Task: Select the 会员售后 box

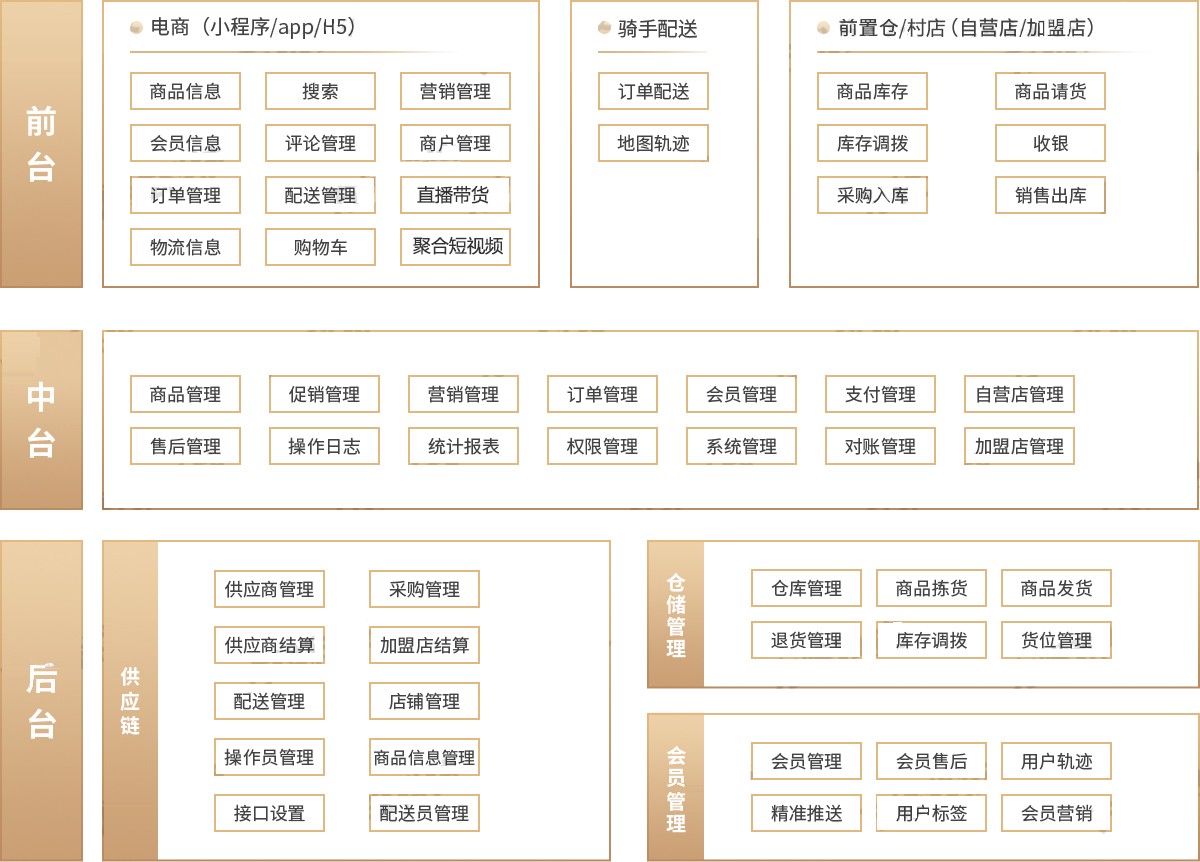Action: [931, 761]
